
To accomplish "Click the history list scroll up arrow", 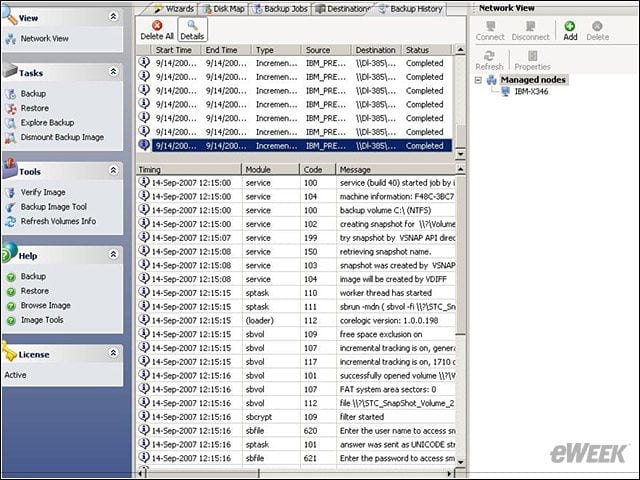I will point(460,50).
